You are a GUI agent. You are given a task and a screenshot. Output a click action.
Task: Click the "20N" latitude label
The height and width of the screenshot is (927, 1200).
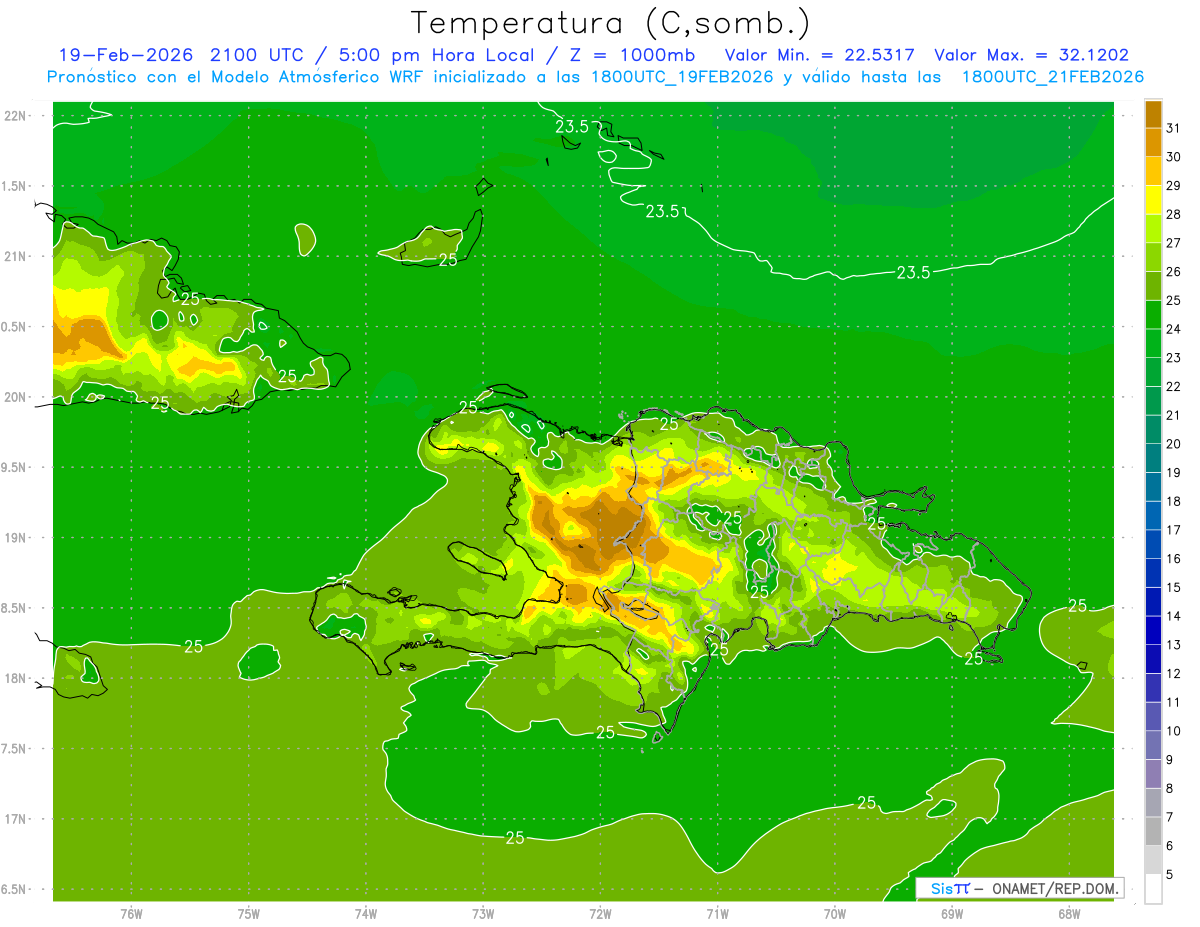15,397
